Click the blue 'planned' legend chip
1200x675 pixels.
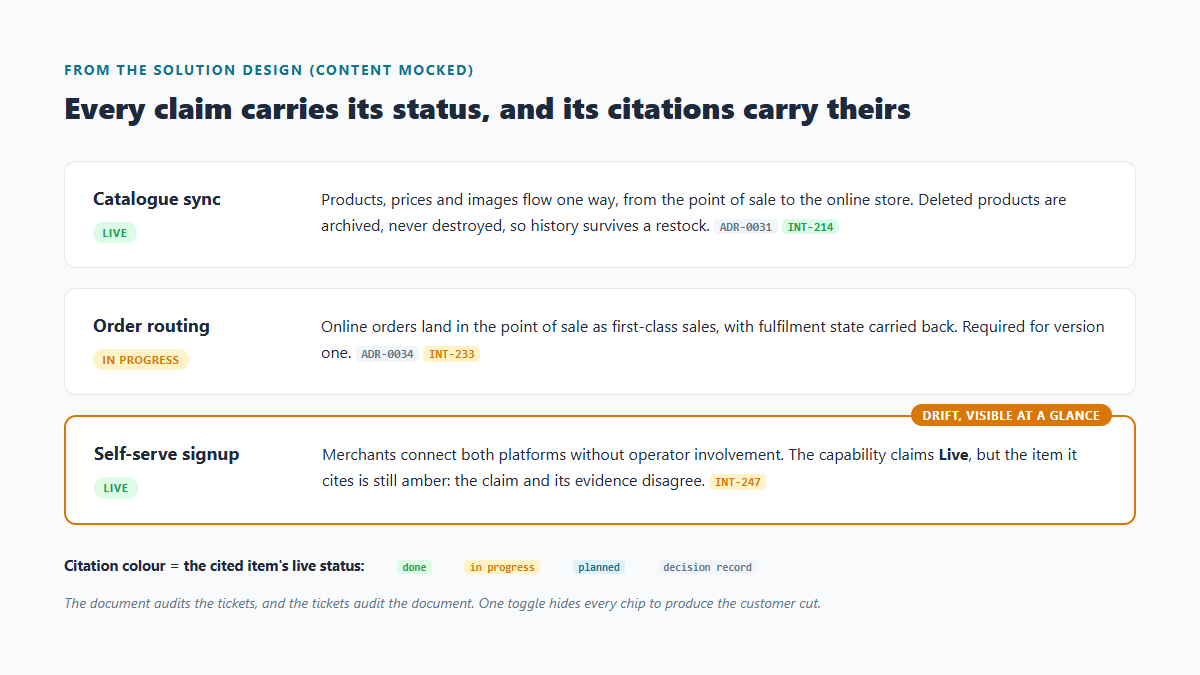[599, 567]
